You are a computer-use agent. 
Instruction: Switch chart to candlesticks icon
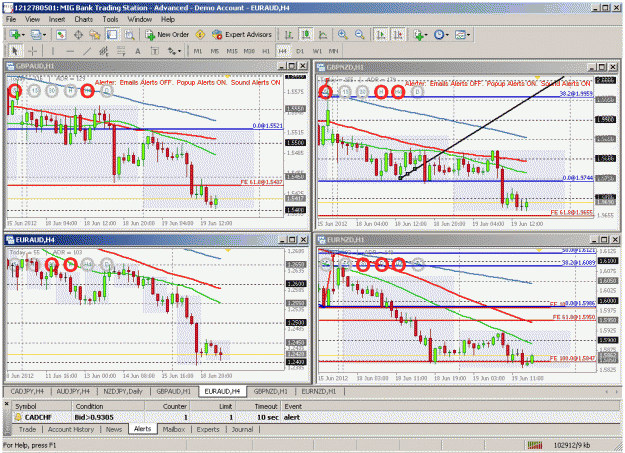(306, 35)
